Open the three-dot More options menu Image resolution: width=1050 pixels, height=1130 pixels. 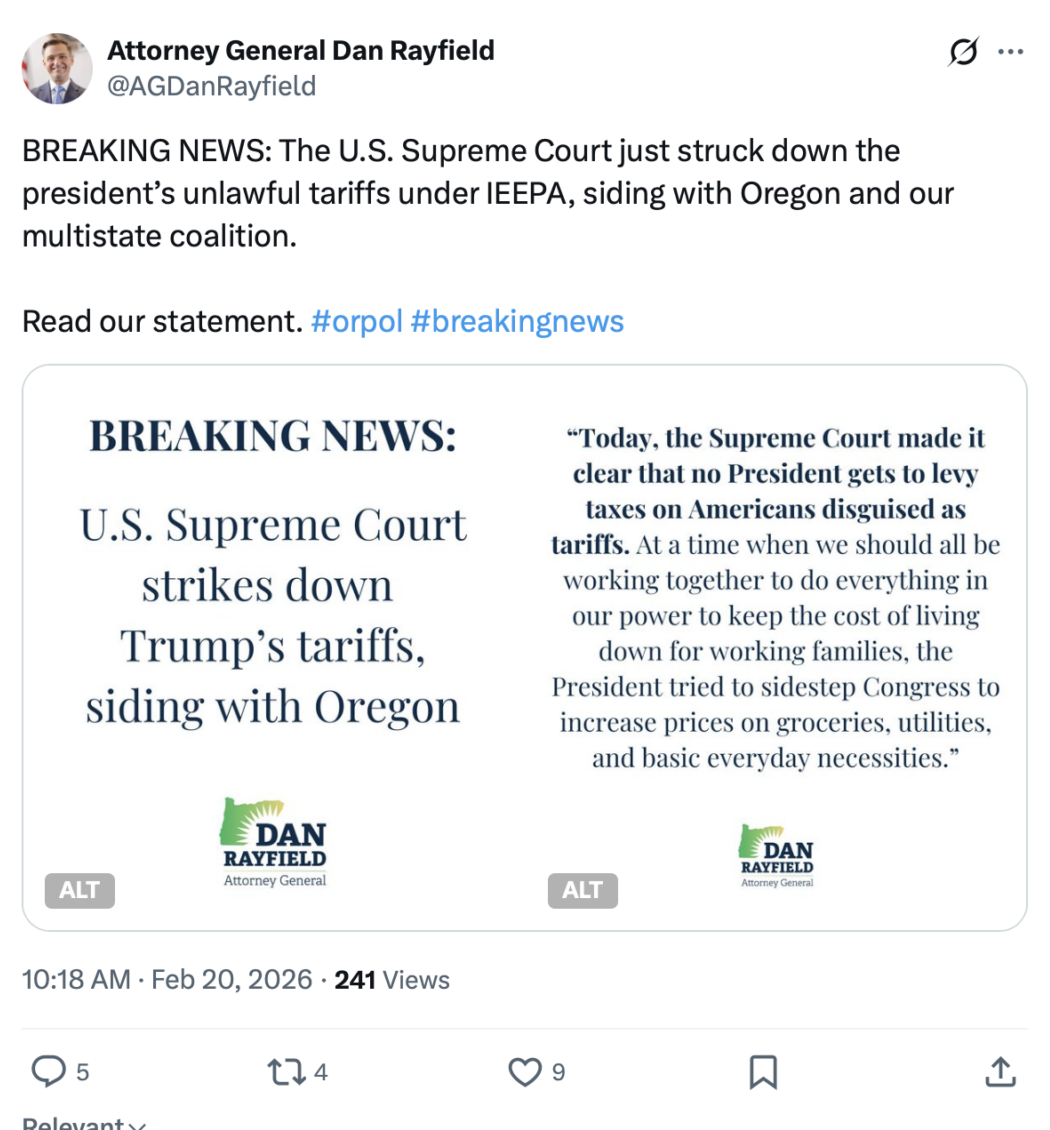(x=1011, y=52)
